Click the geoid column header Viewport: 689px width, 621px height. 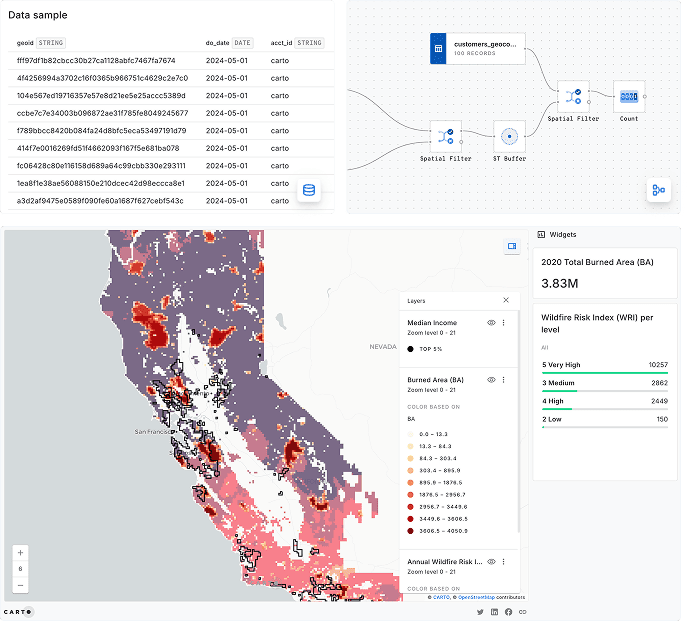tap(25, 43)
